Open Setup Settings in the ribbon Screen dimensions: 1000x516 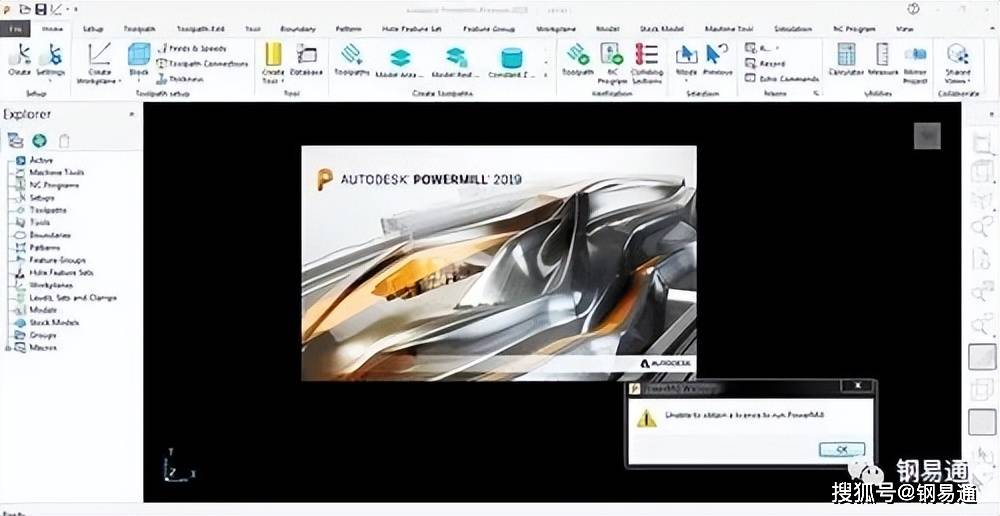[51, 59]
